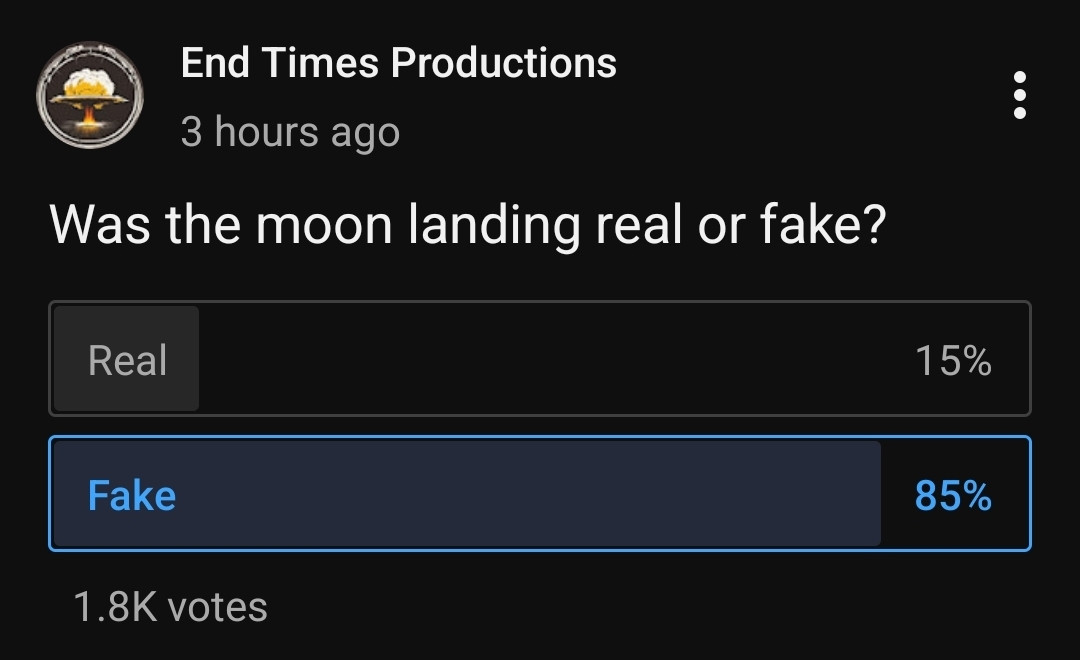
Task: Click the word "Productions" in the channel name
Action: click(x=503, y=63)
